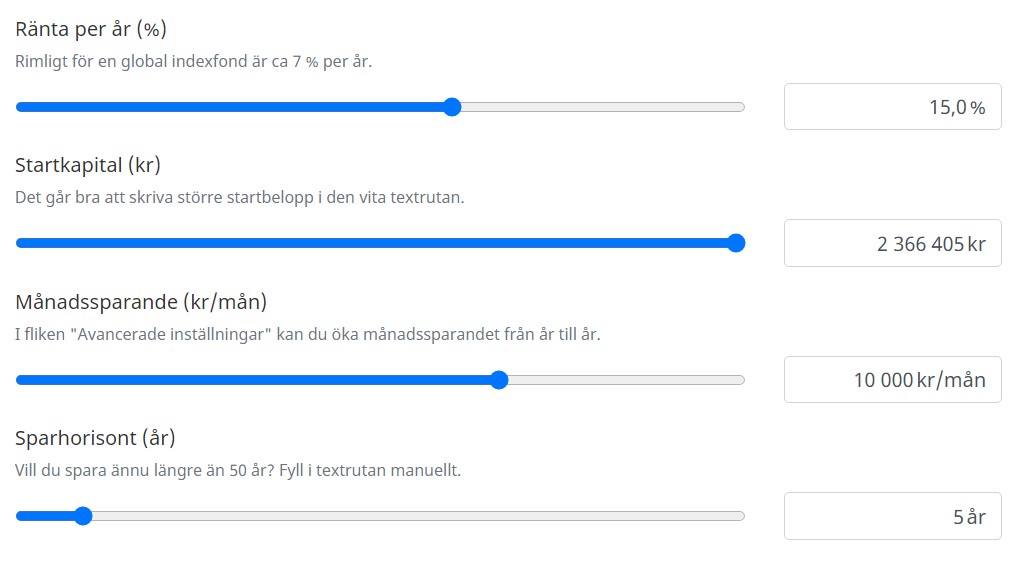The image size is (1019, 573).
Task: Click the grey unfilled part of Ränta slider
Action: coord(600,107)
